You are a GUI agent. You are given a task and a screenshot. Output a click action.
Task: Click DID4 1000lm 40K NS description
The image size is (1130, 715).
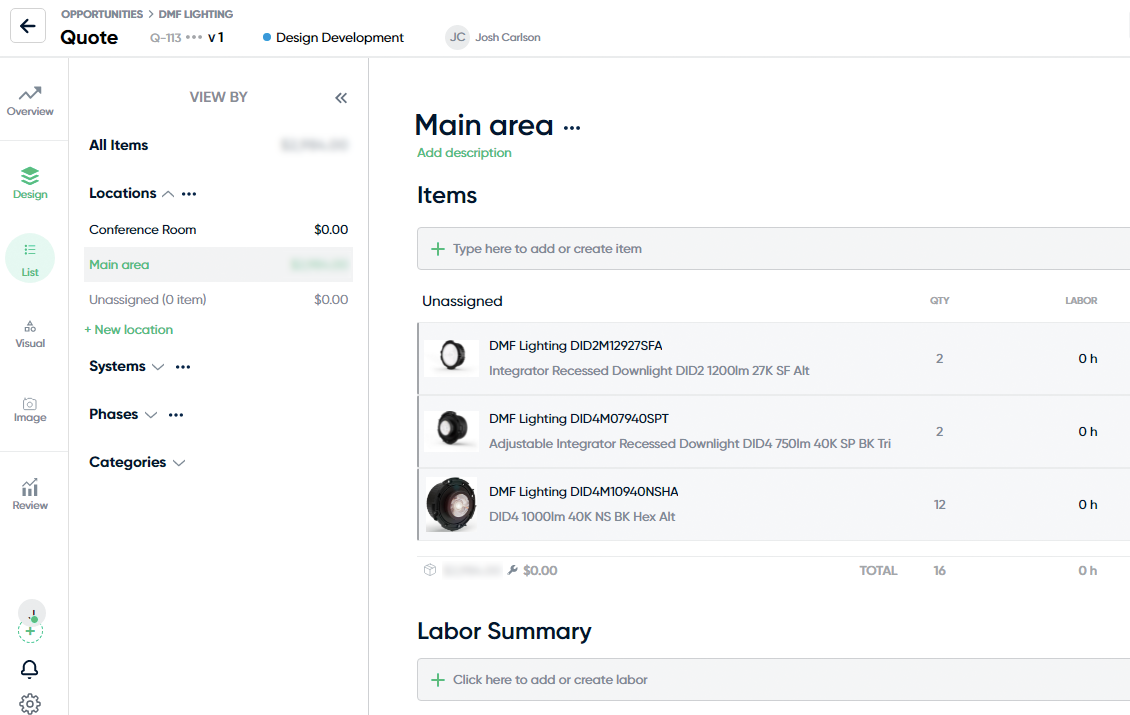pyautogui.click(x=582, y=517)
